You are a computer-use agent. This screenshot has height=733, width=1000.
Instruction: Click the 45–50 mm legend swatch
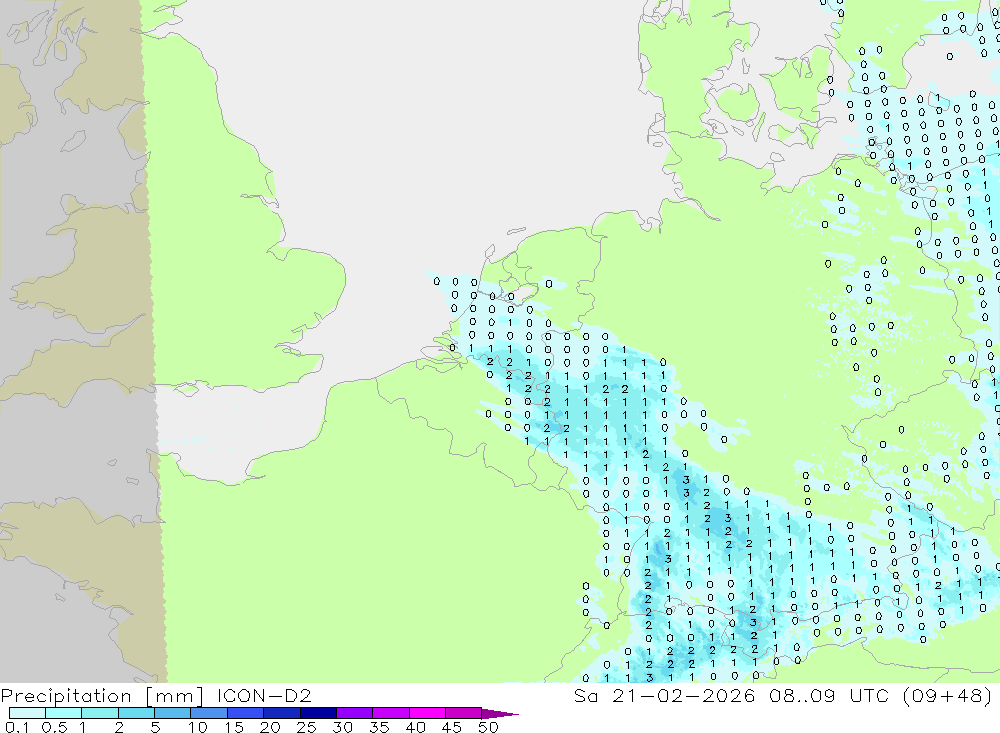coord(464,713)
